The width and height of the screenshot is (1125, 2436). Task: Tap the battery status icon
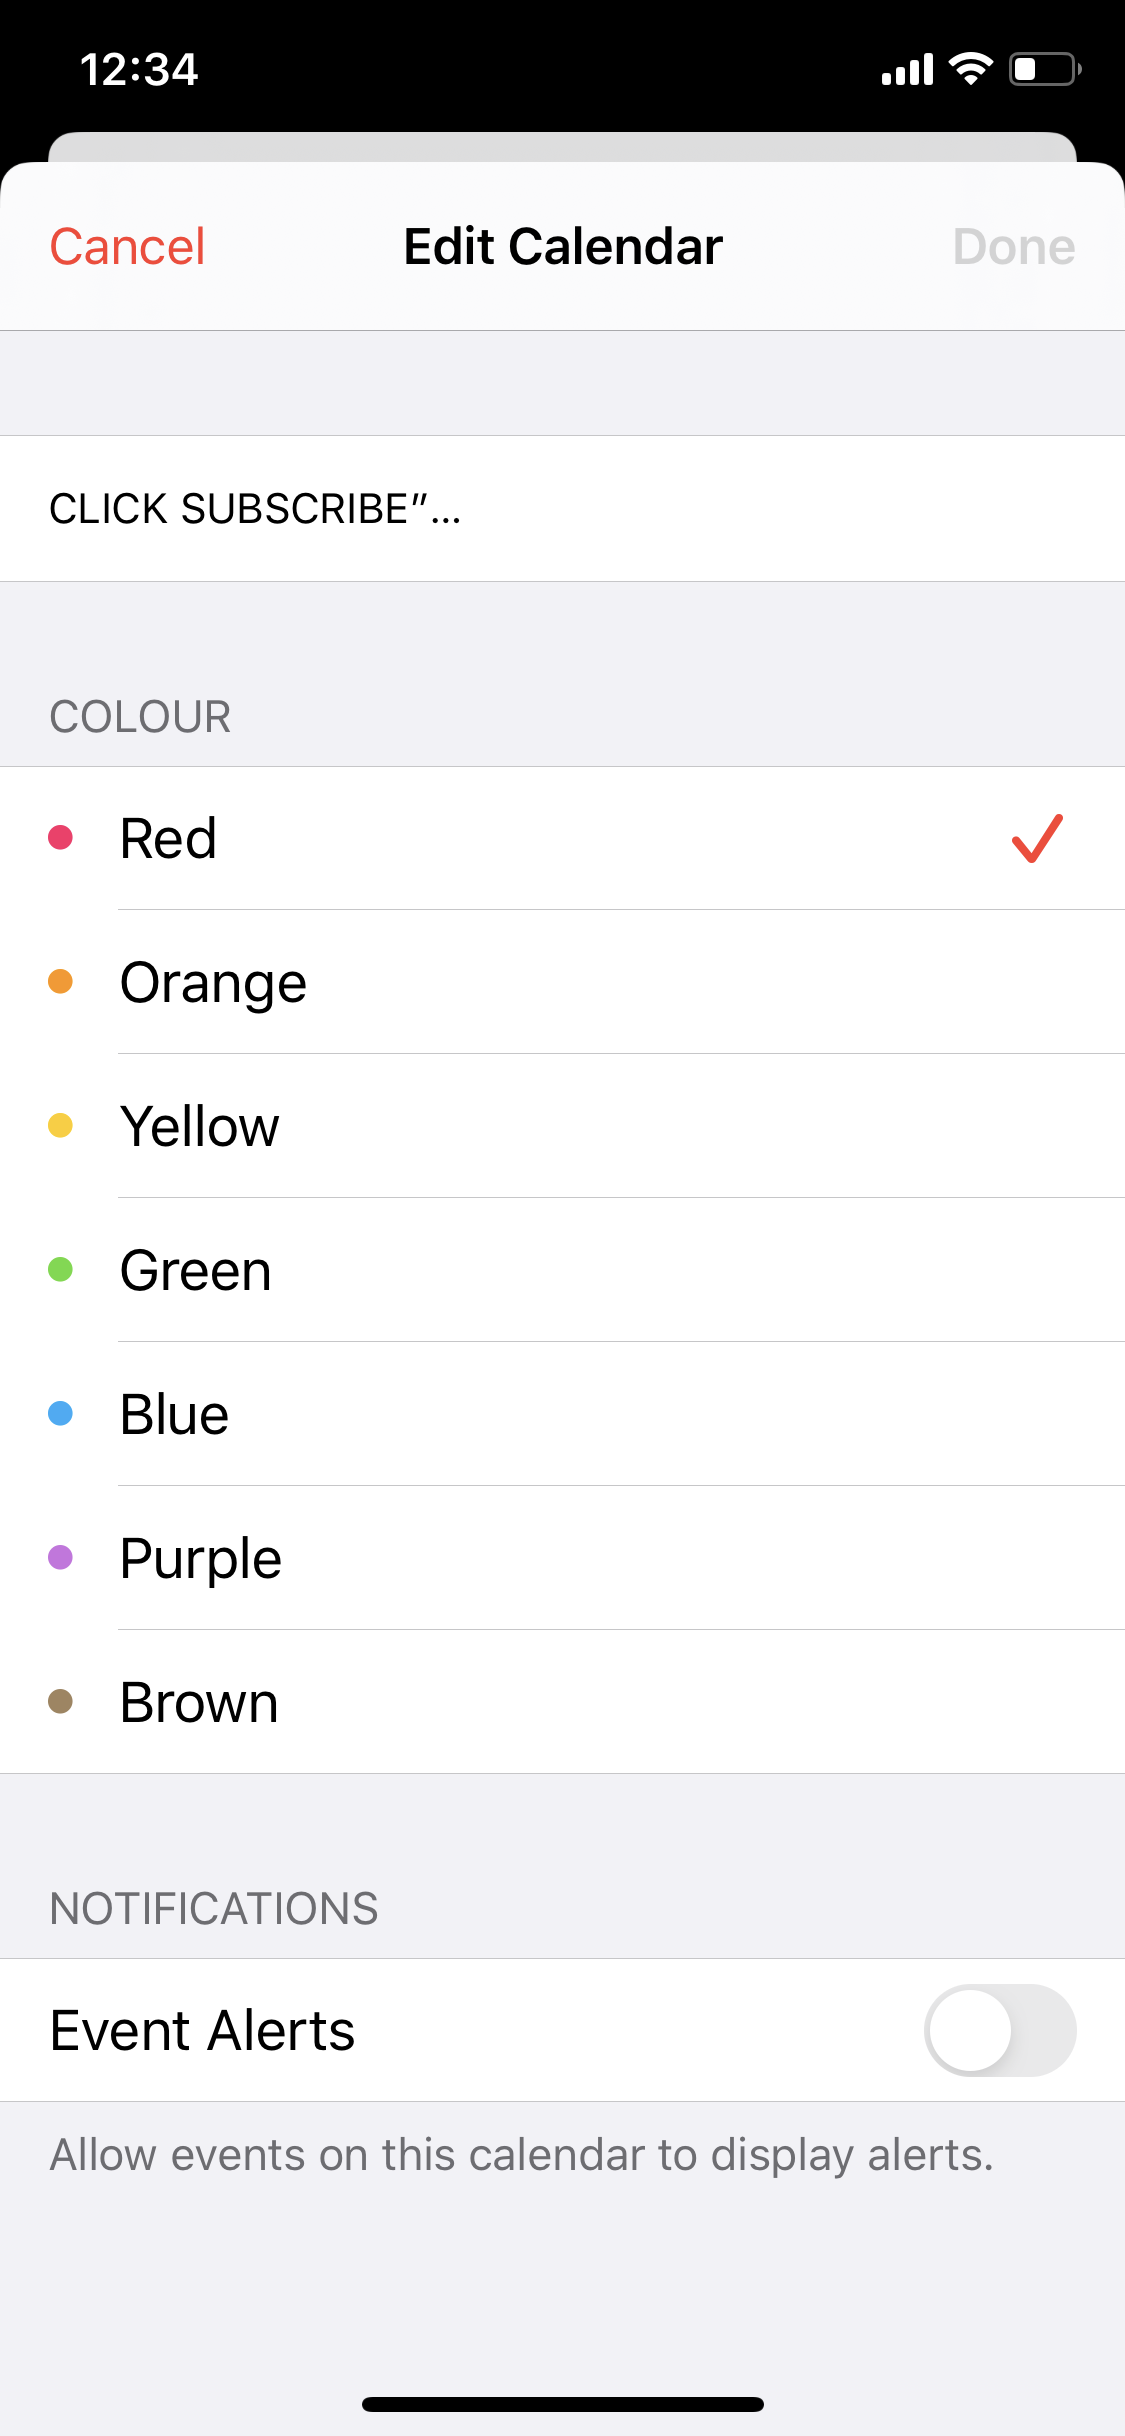1044,69
